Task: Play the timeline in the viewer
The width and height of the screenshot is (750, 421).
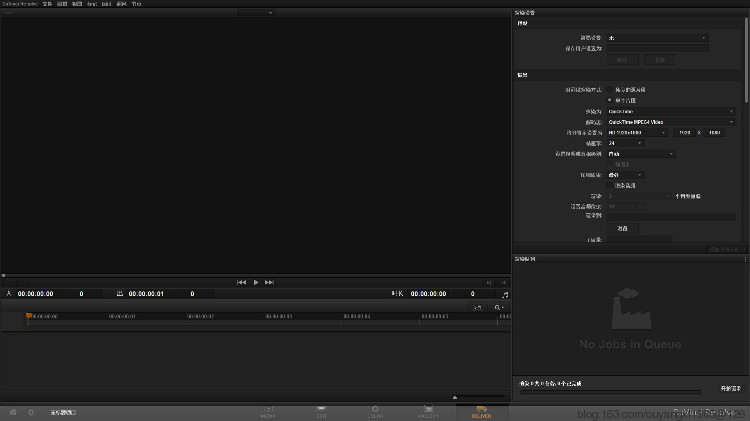Action: click(x=256, y=282)
